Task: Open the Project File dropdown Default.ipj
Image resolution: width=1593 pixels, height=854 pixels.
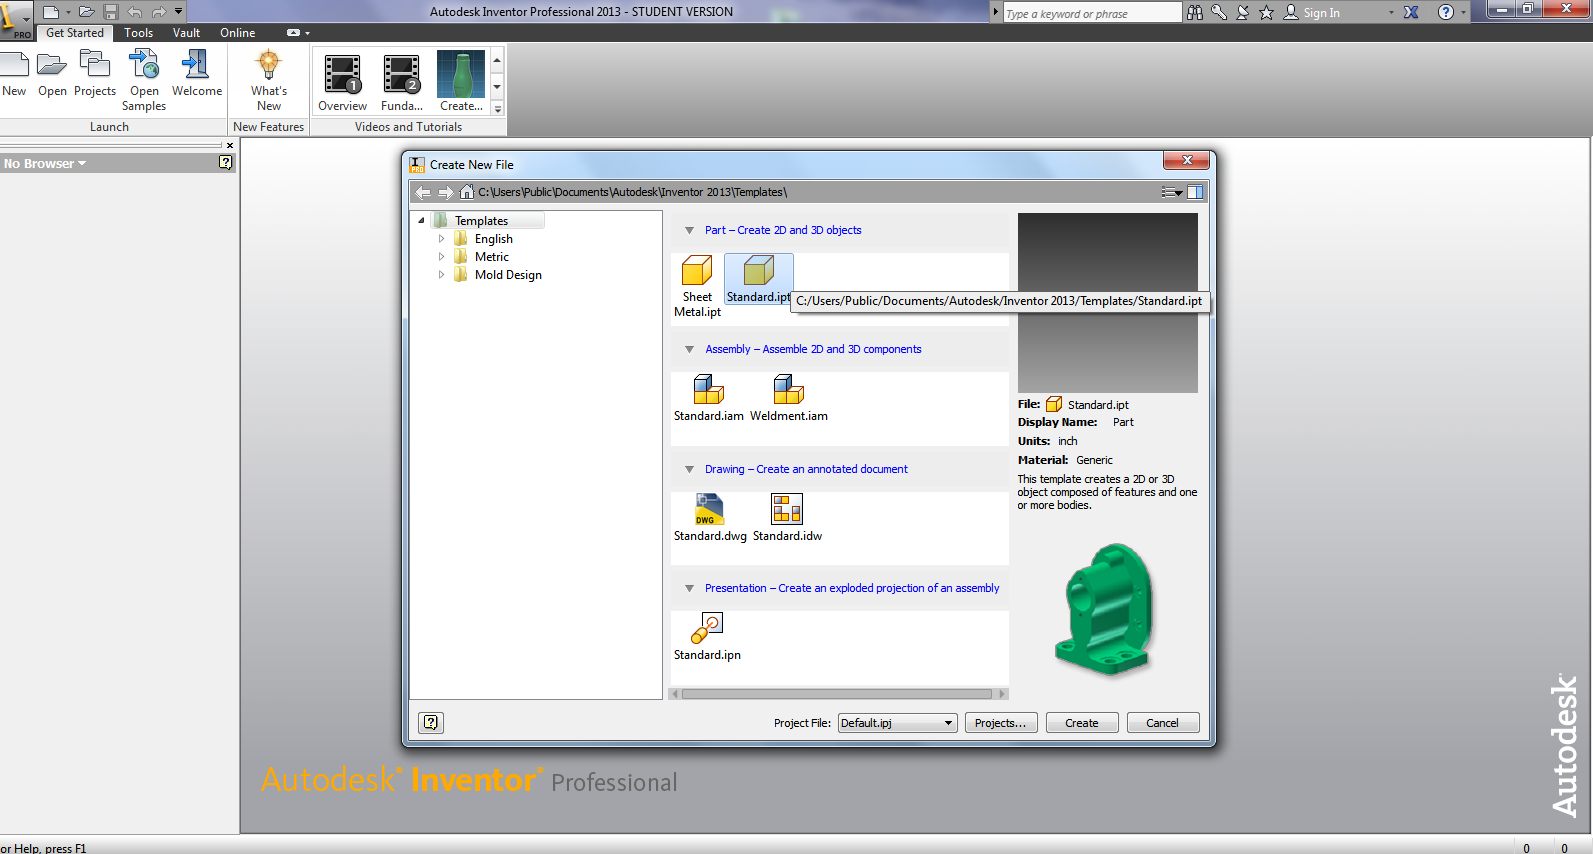Action: 897,723
